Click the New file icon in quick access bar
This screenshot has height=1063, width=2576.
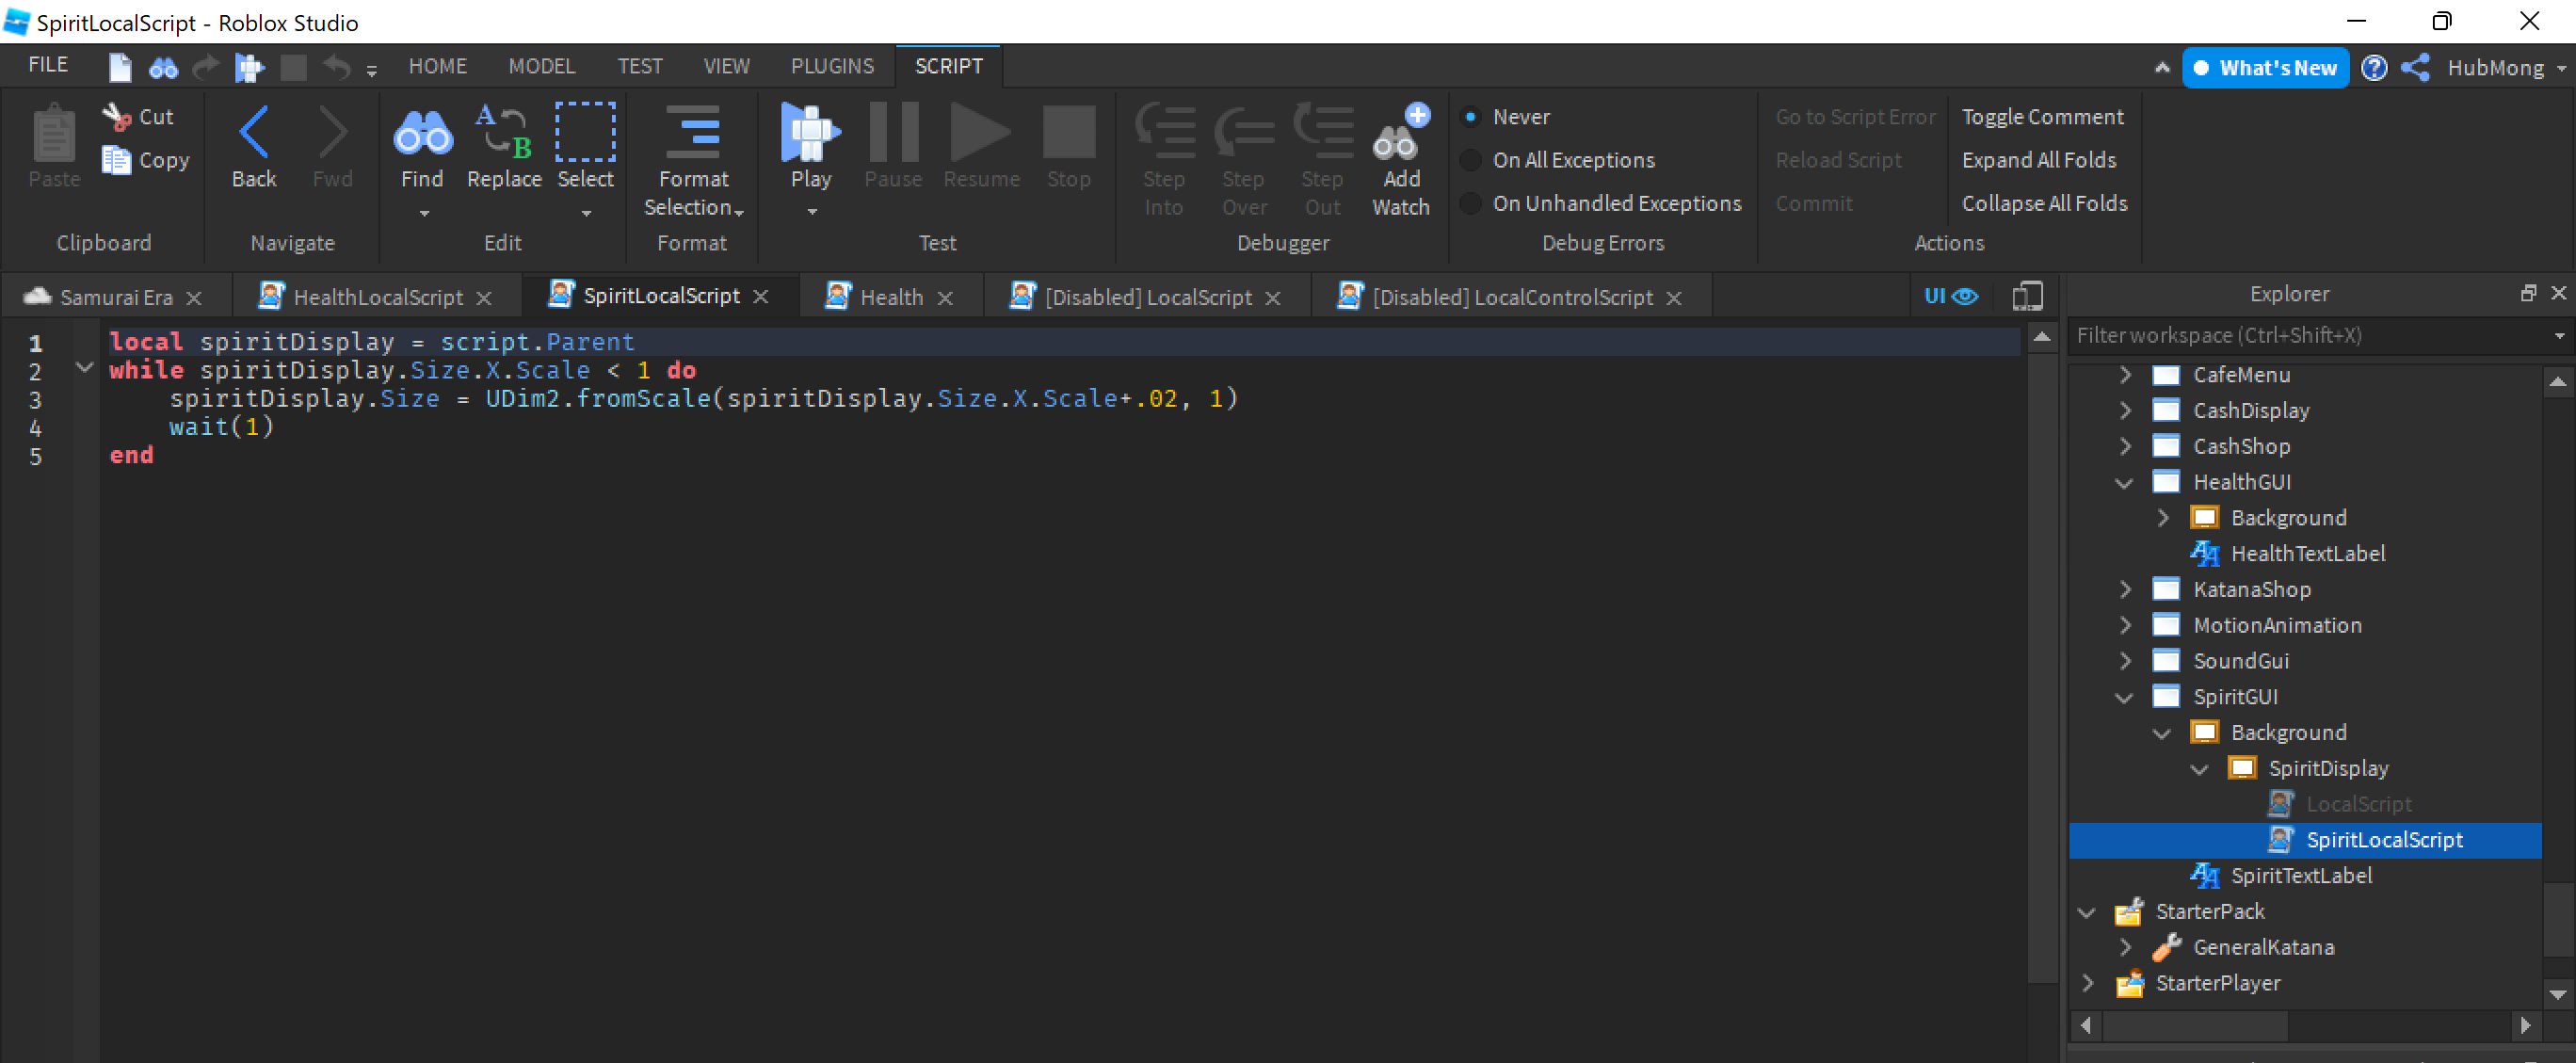120,67
